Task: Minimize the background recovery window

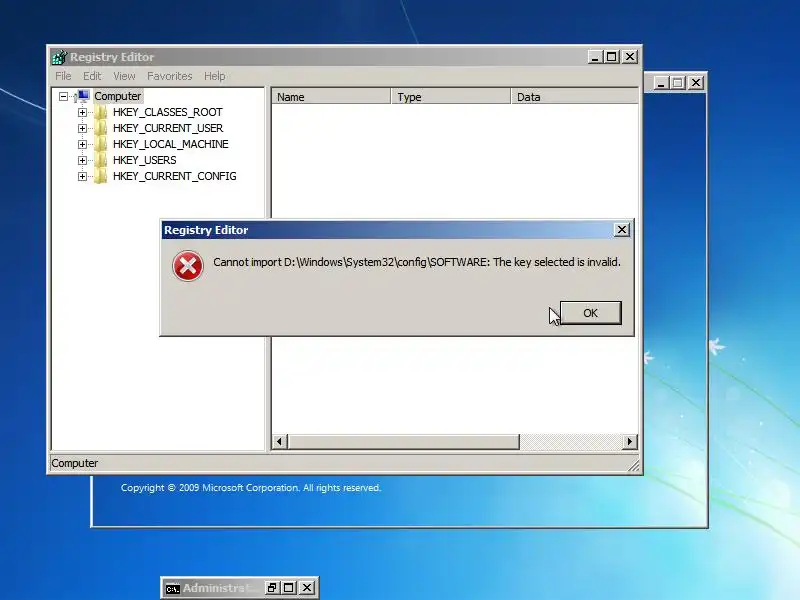Action: coord(661,83)
